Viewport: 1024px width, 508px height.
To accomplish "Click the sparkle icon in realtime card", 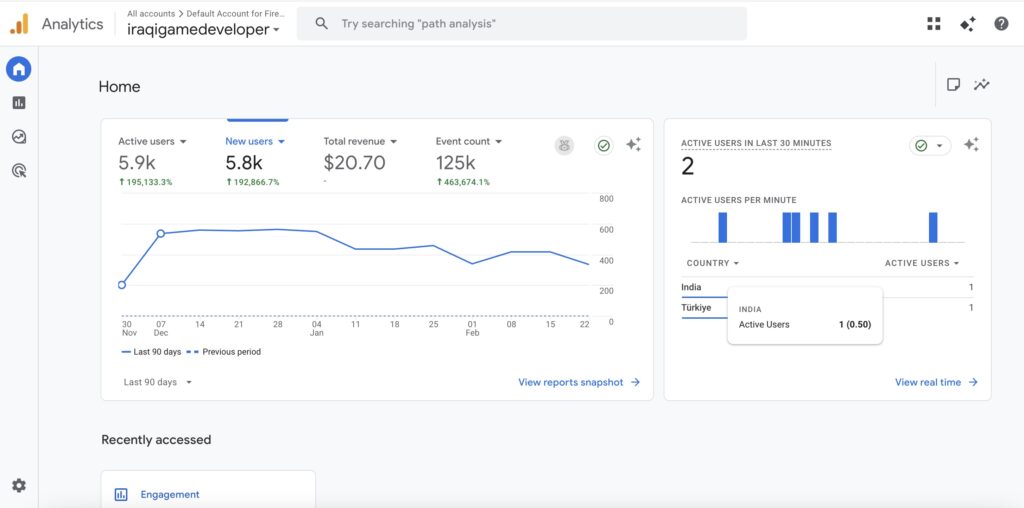I will pyautogui.click(x=970, y=145).
